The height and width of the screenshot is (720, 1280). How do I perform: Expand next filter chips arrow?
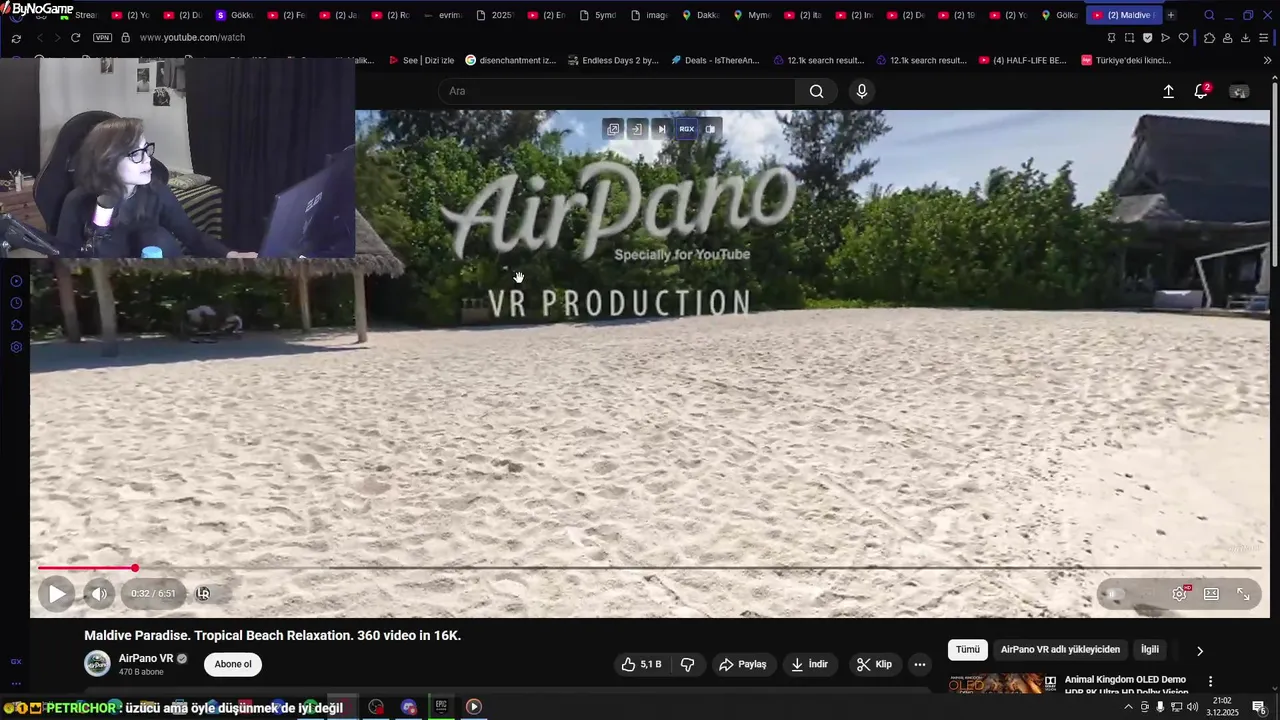coord(1200,651)
